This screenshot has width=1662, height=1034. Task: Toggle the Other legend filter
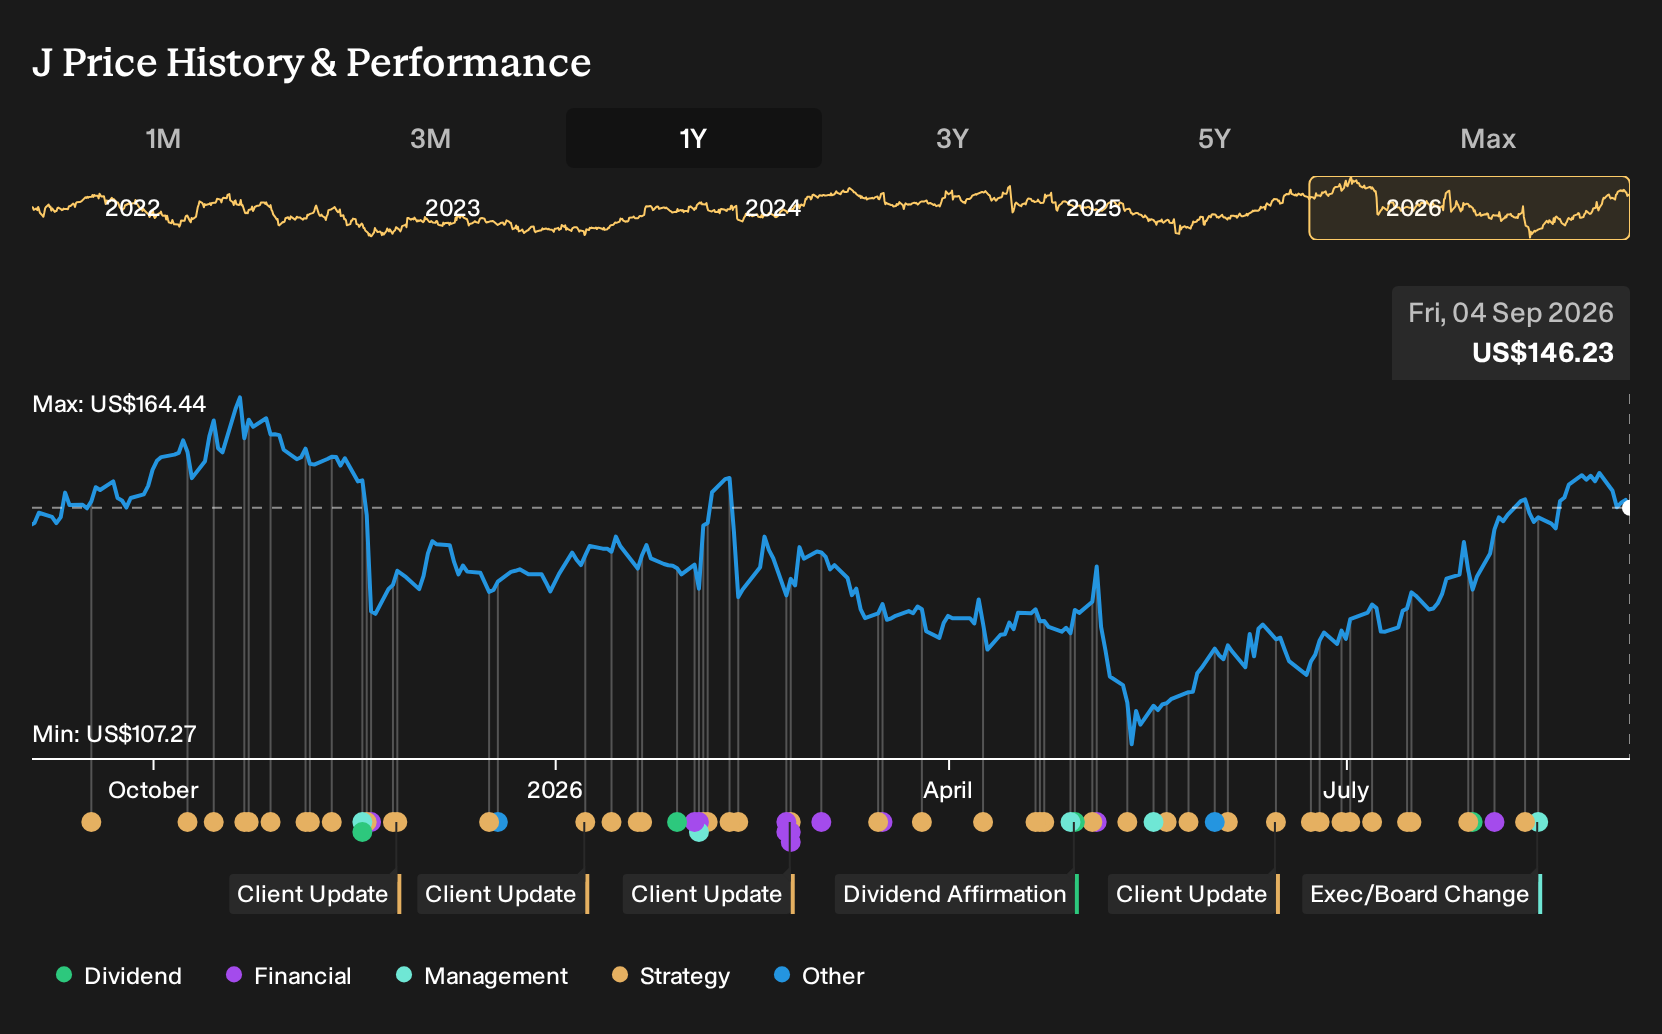click(819, 976)
